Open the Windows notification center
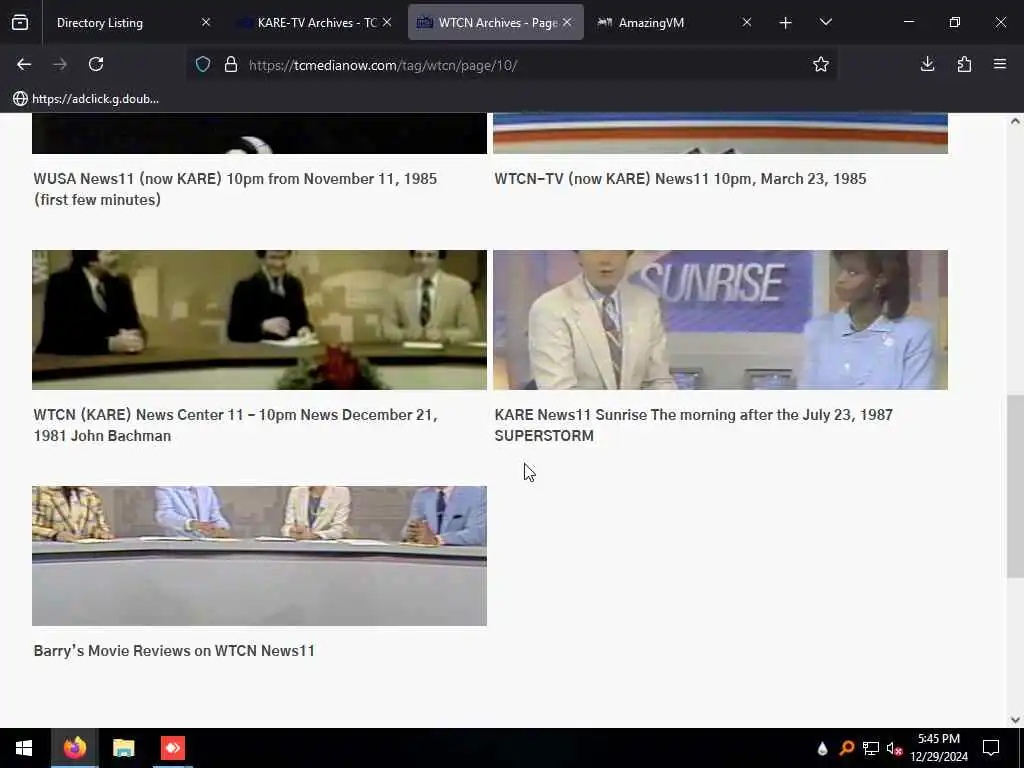1024x768 pixels. click(991, 748)
